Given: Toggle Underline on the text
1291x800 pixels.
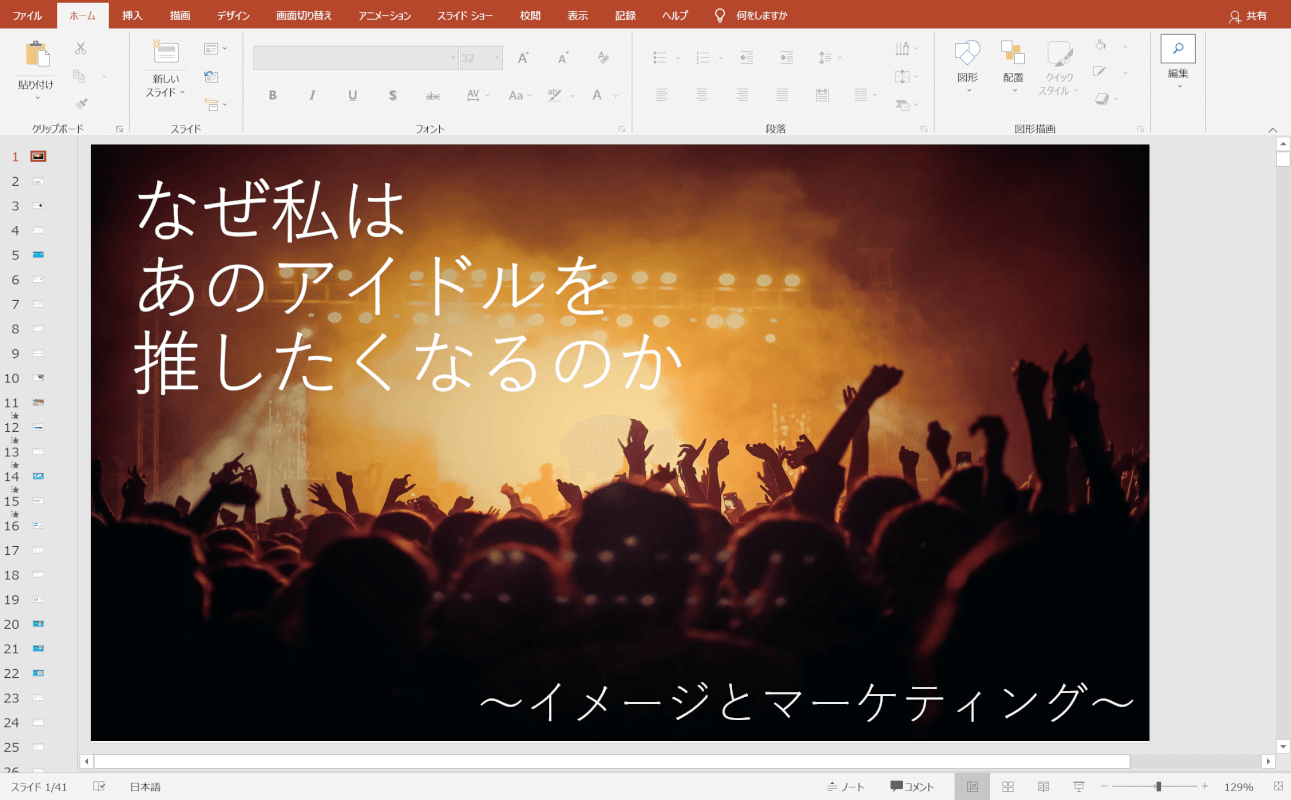Looking at the screenshot, I should [x=351, y=95].
